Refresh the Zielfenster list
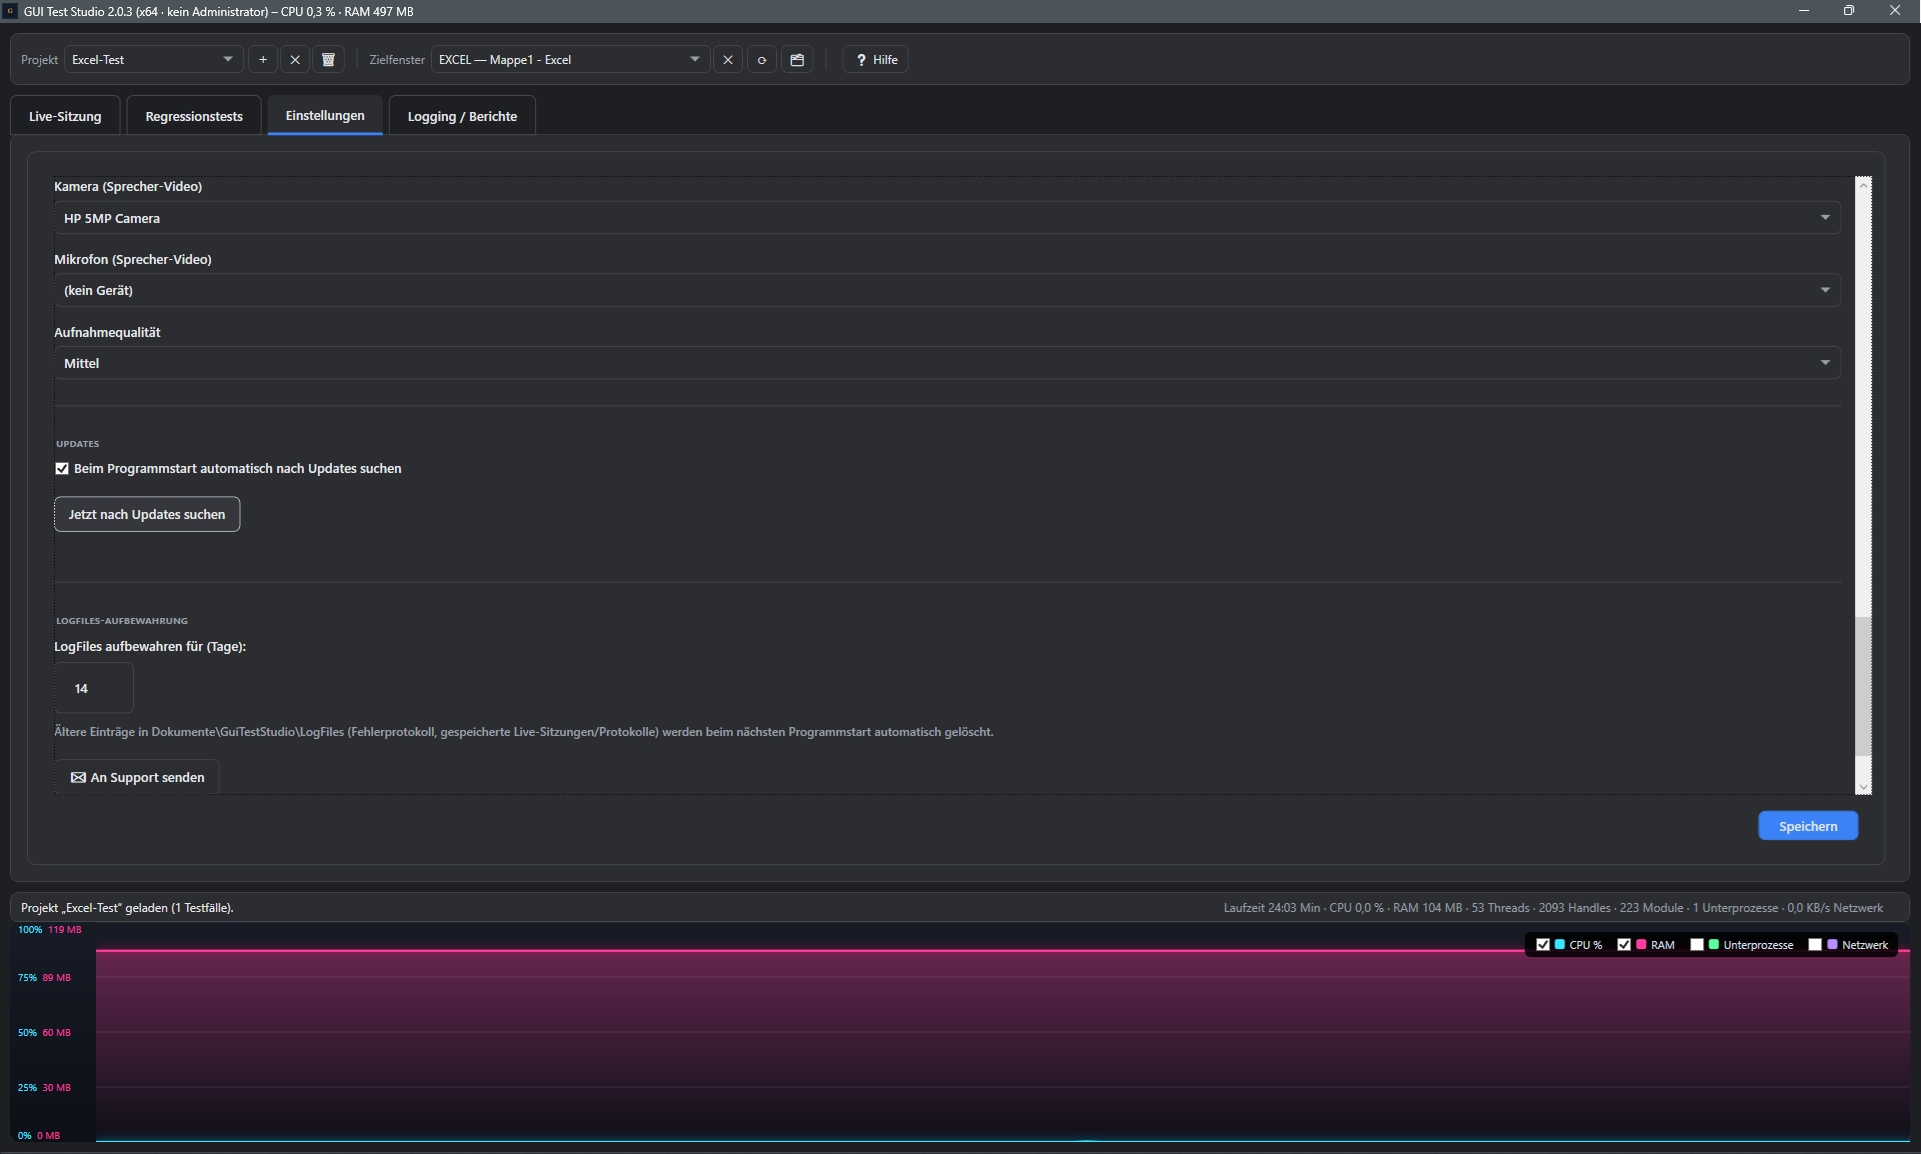This screenshot has height=1154, width=1921. click(762, 60)
